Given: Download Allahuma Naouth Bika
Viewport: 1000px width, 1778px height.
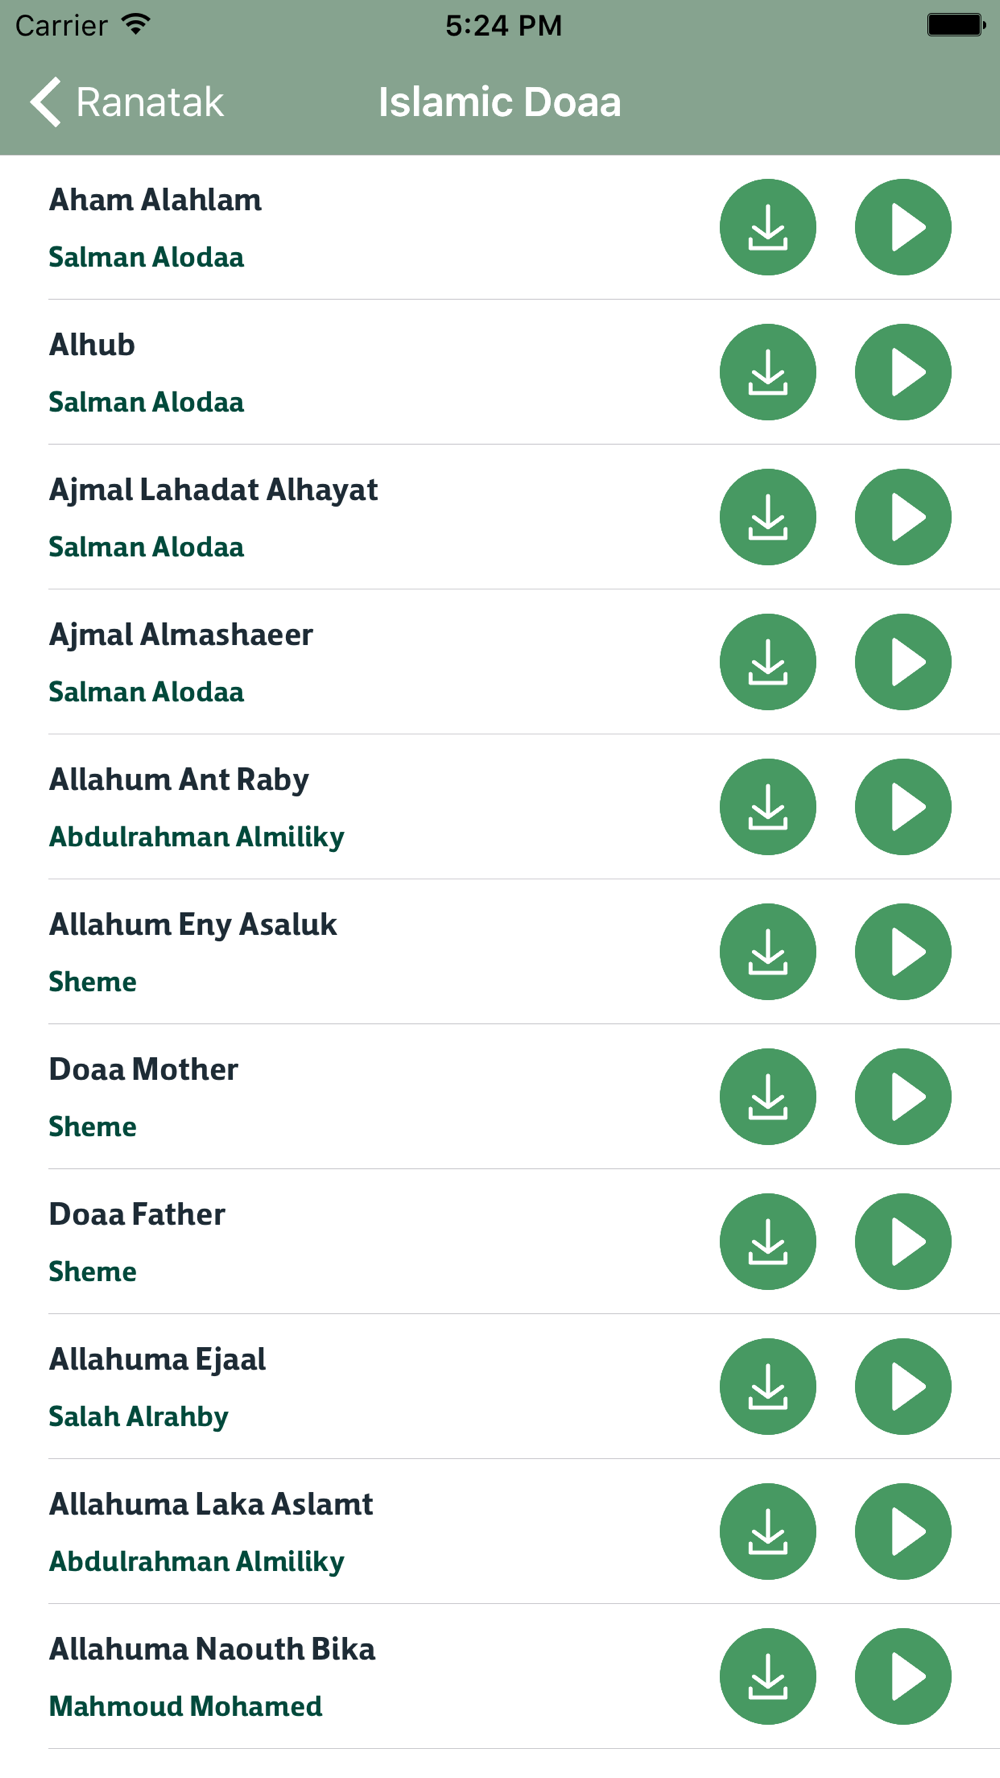Looking at the screenshot, I should click(768, 1677).
